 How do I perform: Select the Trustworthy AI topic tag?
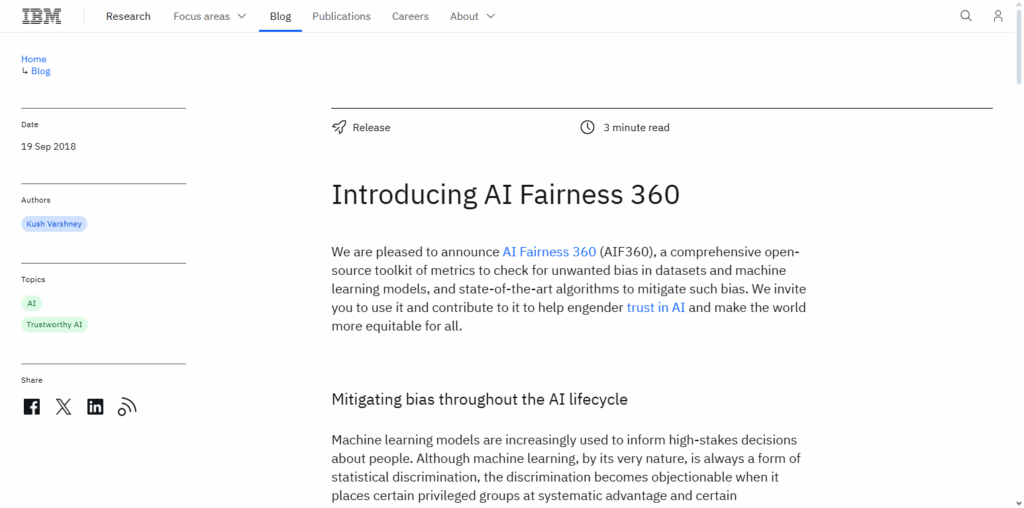(54, 325)
